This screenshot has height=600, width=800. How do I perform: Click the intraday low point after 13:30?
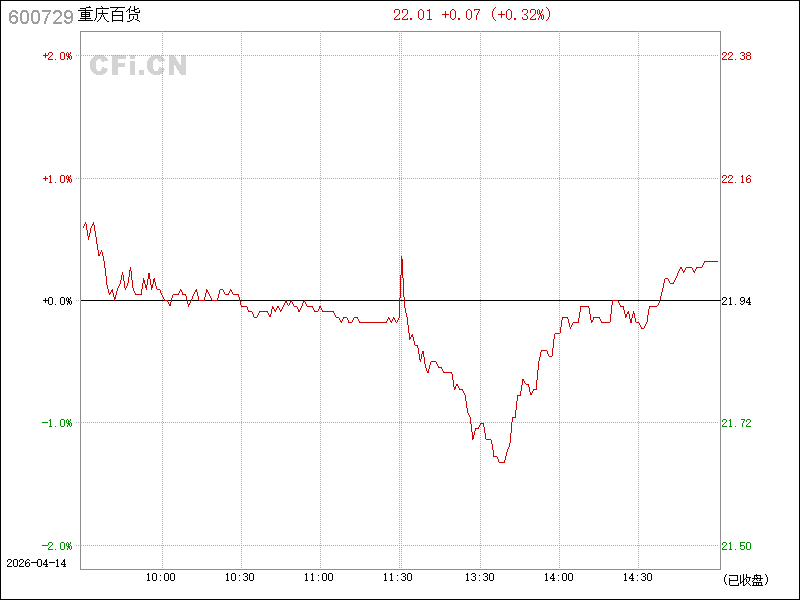[502, 462]
